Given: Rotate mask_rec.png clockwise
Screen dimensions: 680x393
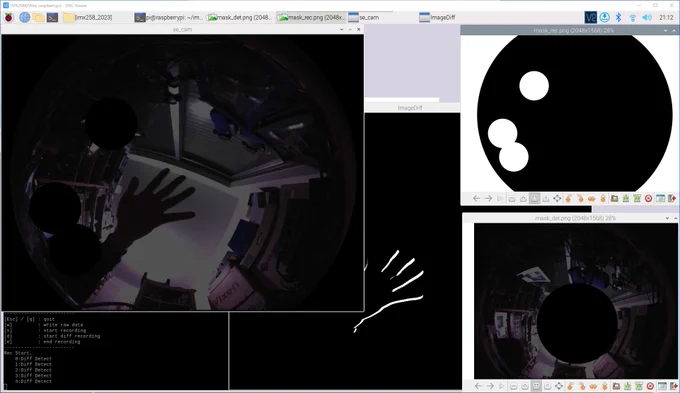Looking at the screenshot, I should pyautogui.click(x=580, y=198).
